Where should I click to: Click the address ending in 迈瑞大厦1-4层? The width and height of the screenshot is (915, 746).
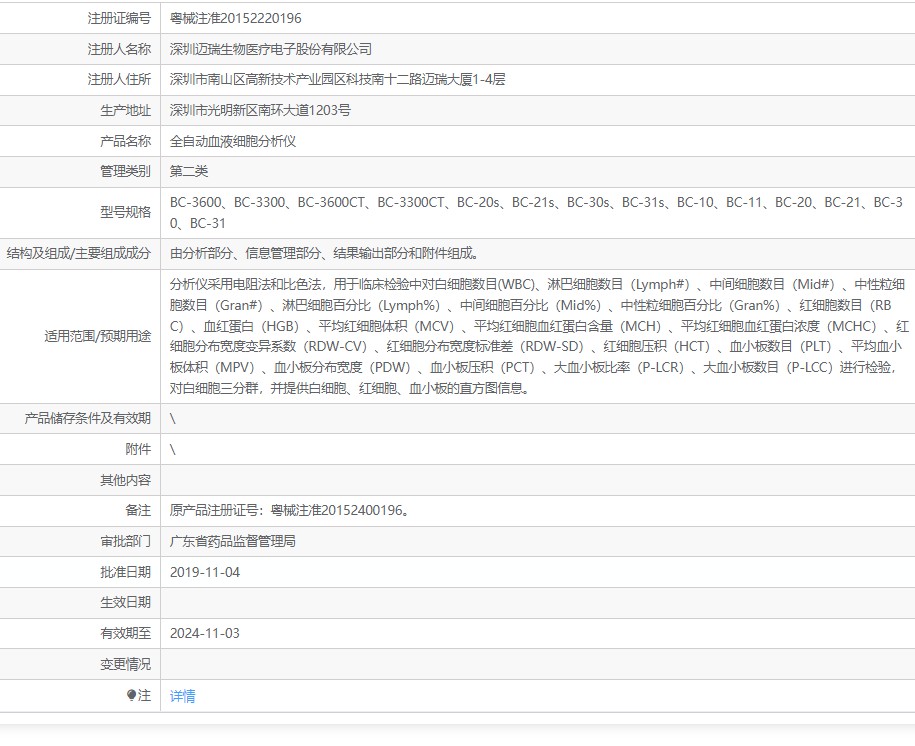tap(338, 79)
